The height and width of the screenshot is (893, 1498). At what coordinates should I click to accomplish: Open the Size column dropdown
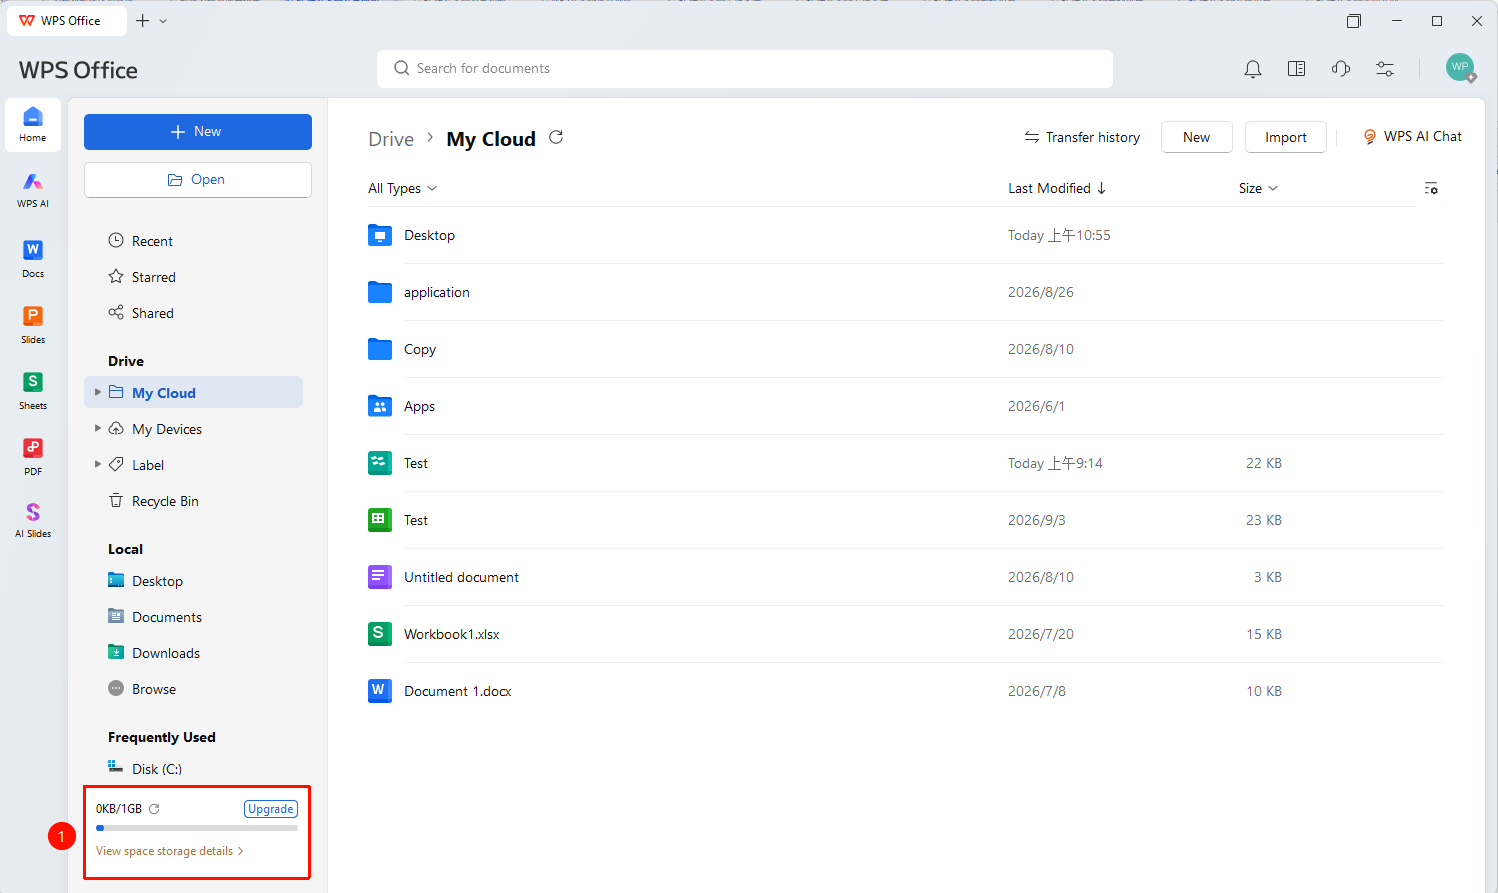tap(1258, 188)
